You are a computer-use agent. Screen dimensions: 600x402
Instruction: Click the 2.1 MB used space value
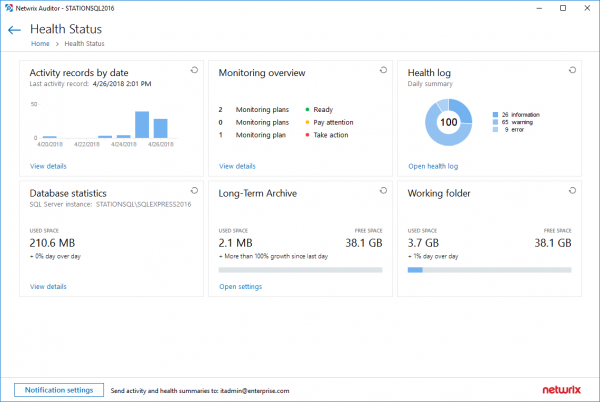click(x=235, y=243)
